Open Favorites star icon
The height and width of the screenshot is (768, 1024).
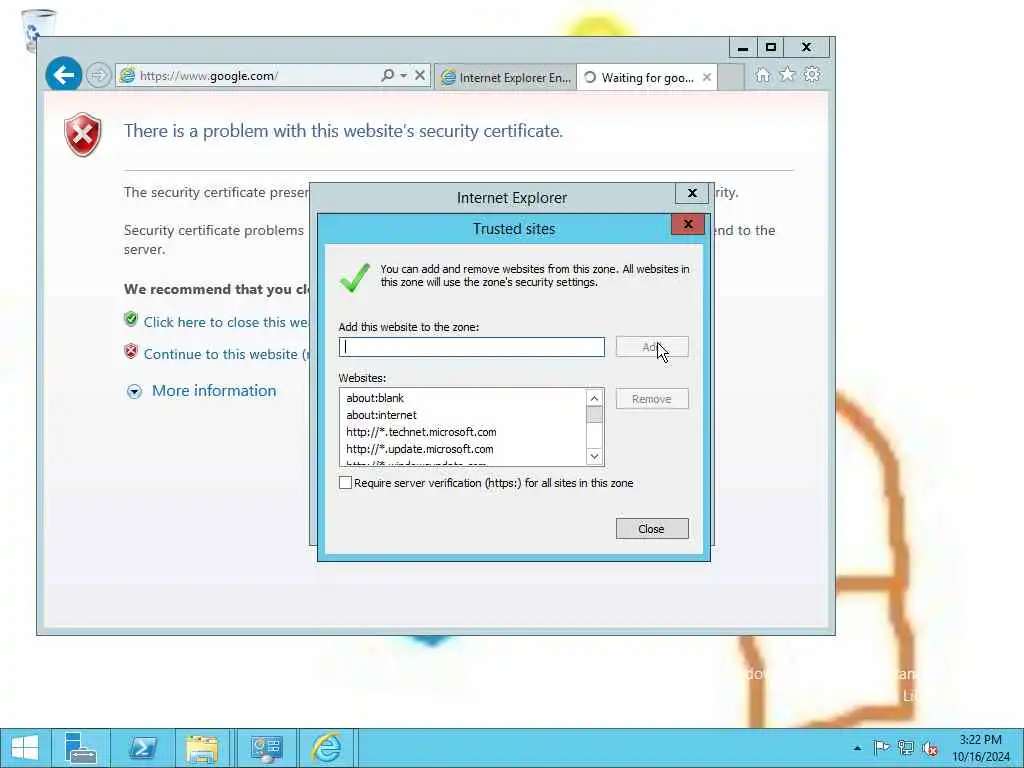tap(788, 74)
